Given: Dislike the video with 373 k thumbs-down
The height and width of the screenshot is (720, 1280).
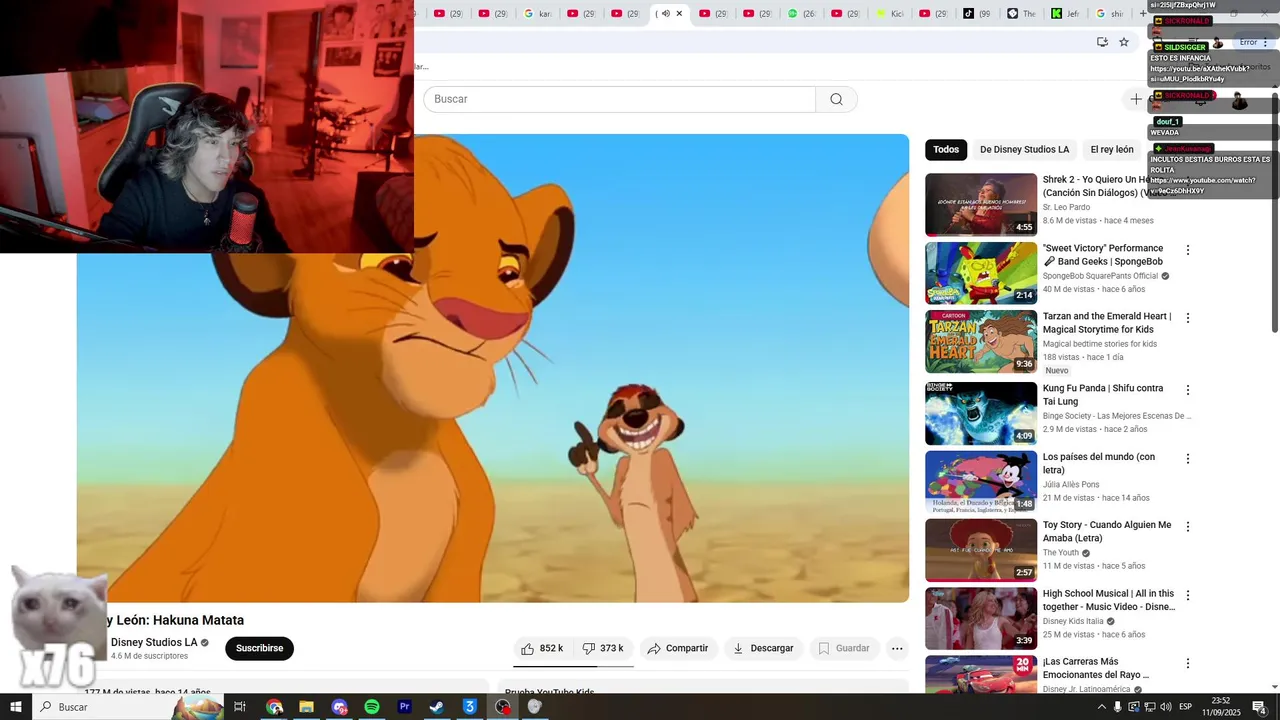Looking at the screenshot, I should (x=603, y=648).
